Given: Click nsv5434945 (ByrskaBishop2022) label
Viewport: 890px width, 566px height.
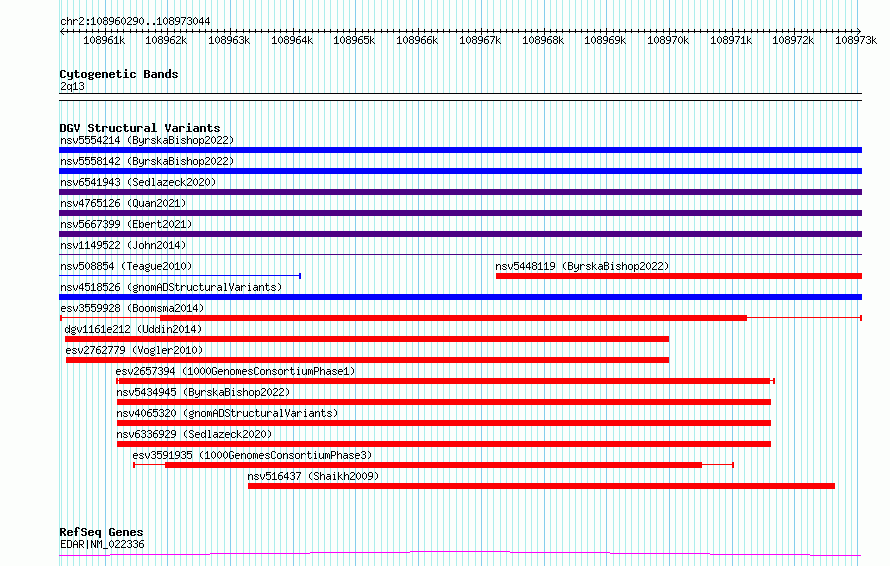Looking at the screenshot, I should (x=203, y=392).
